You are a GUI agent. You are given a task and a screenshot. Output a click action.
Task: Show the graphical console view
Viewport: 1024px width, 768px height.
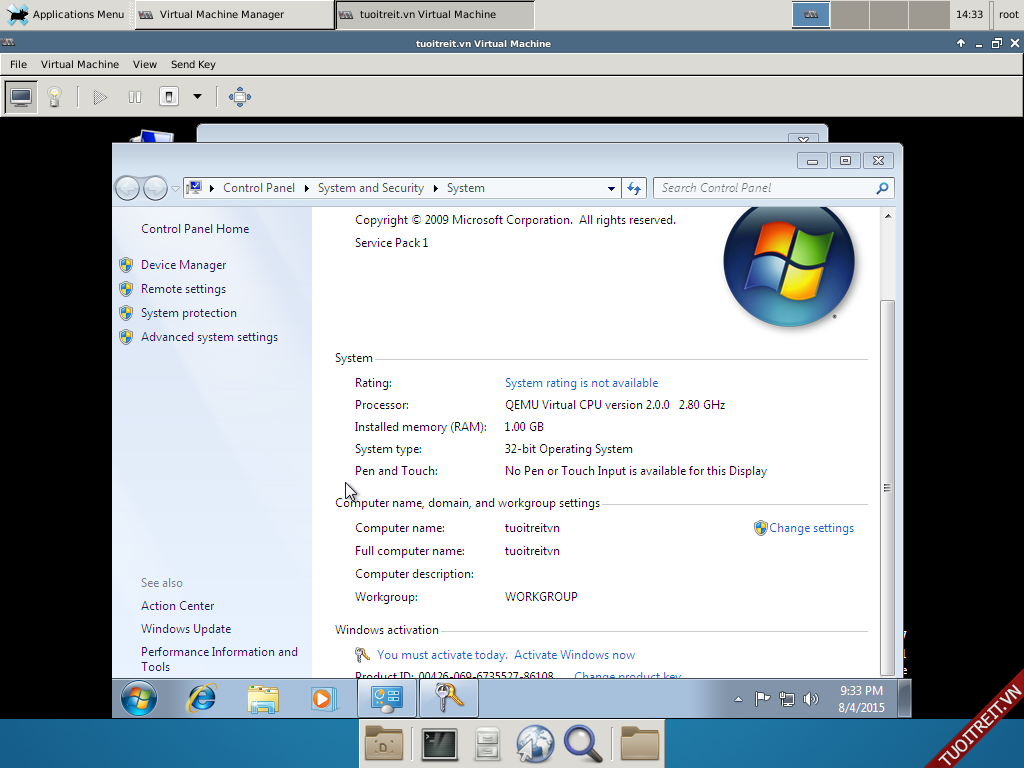(x=21, y=97)
